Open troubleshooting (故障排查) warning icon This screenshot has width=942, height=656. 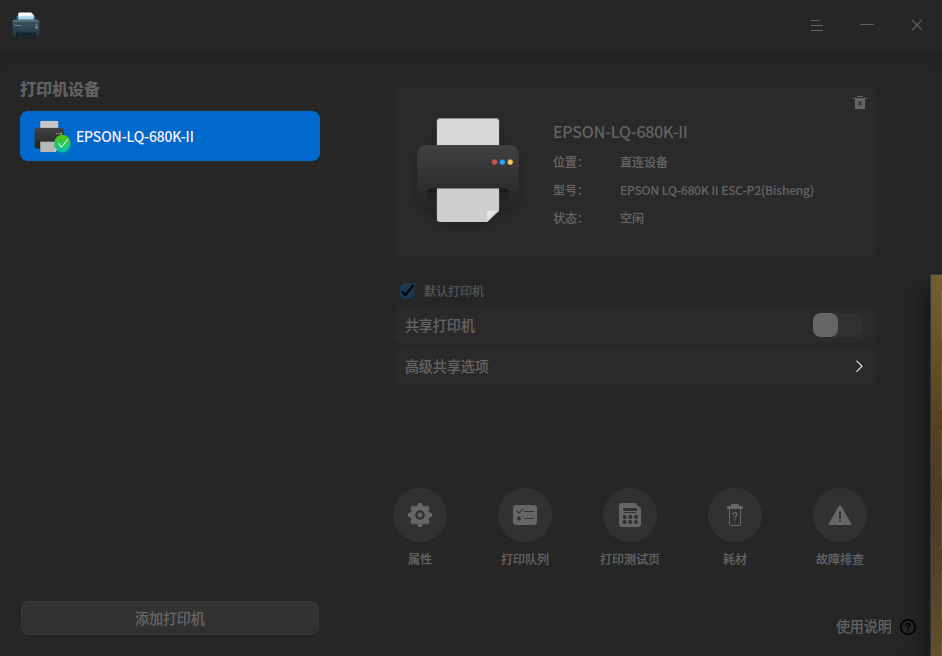(839, 515)
